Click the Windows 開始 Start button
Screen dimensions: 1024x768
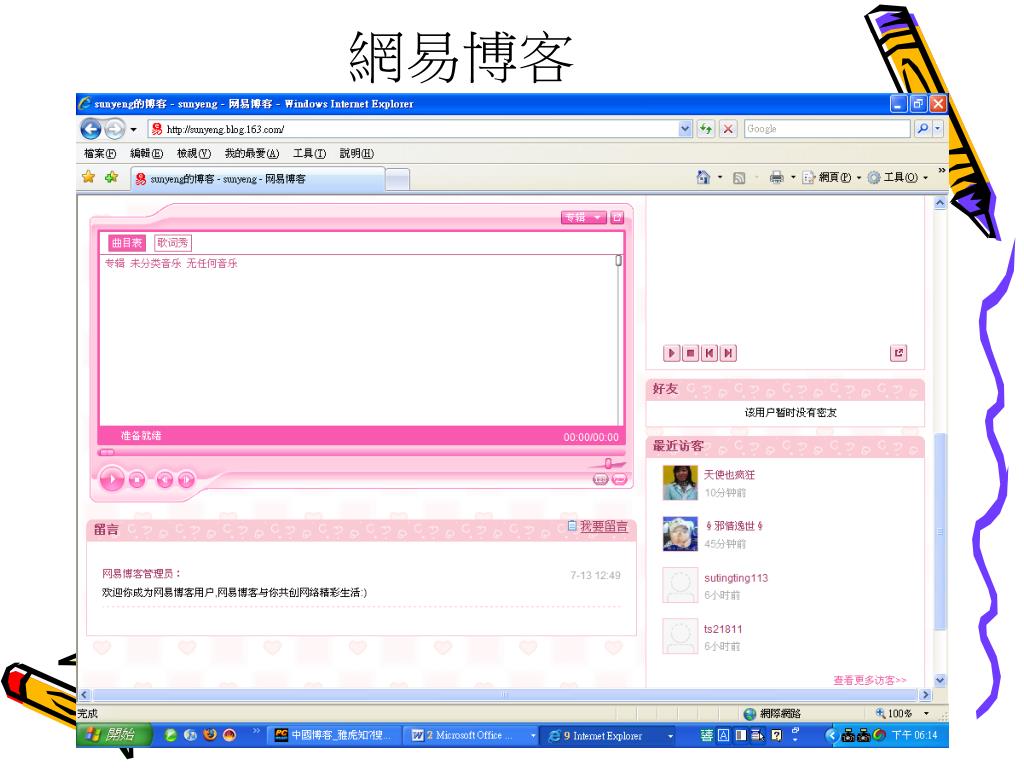115,735
